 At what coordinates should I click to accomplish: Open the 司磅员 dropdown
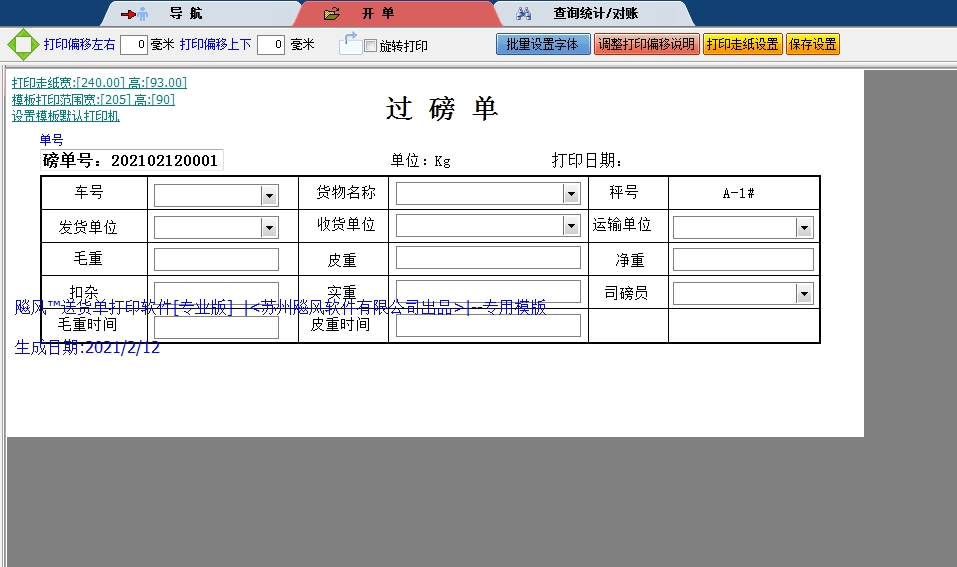(x=804, y=293)
